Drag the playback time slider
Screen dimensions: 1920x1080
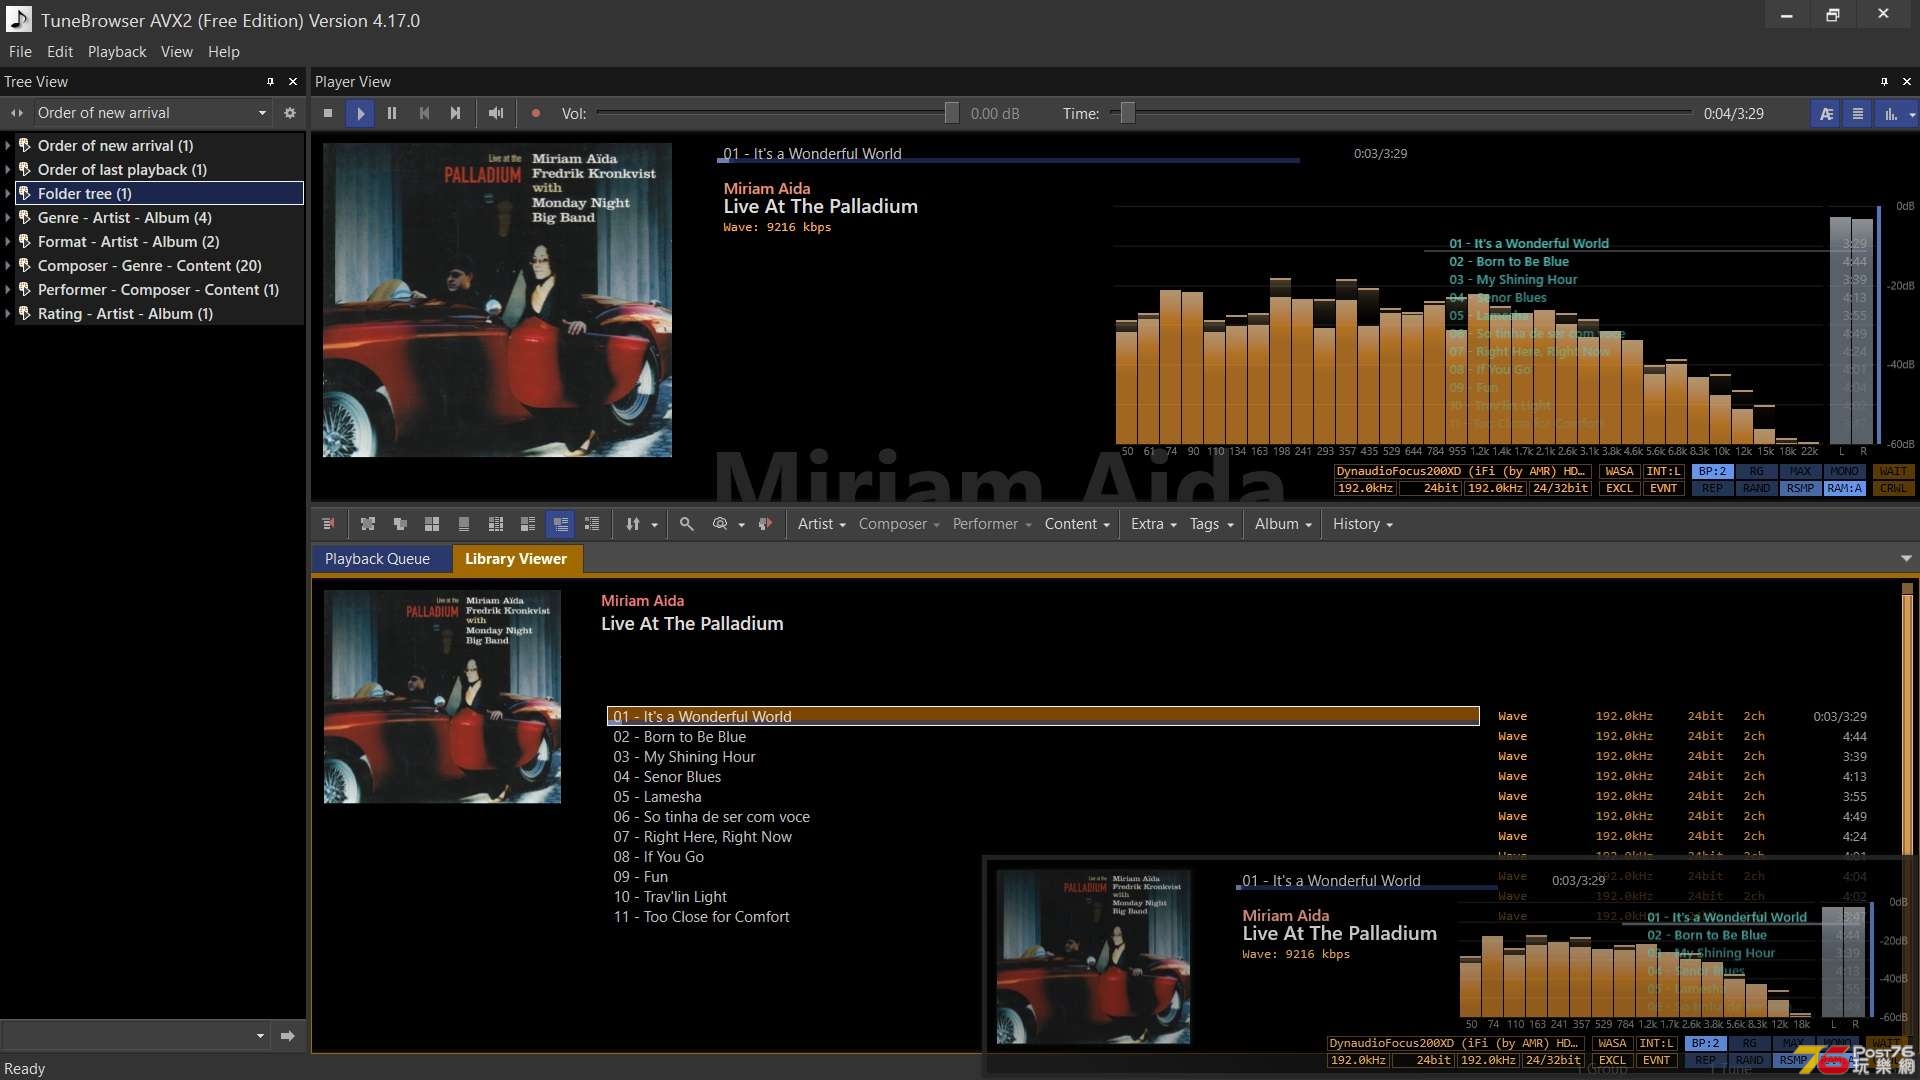click(1126, 113)
